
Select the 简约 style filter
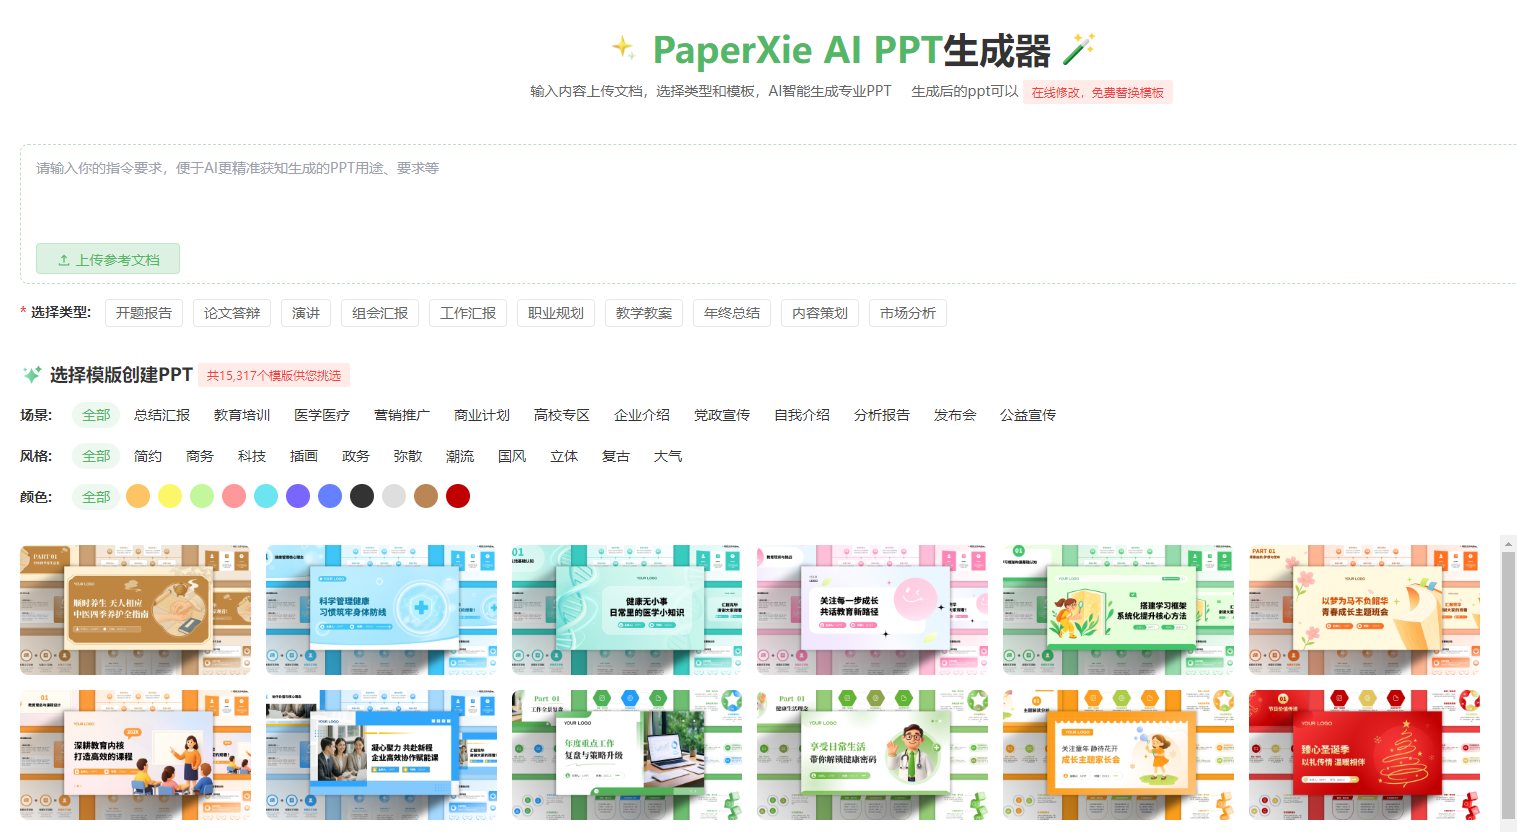(147, 456)
